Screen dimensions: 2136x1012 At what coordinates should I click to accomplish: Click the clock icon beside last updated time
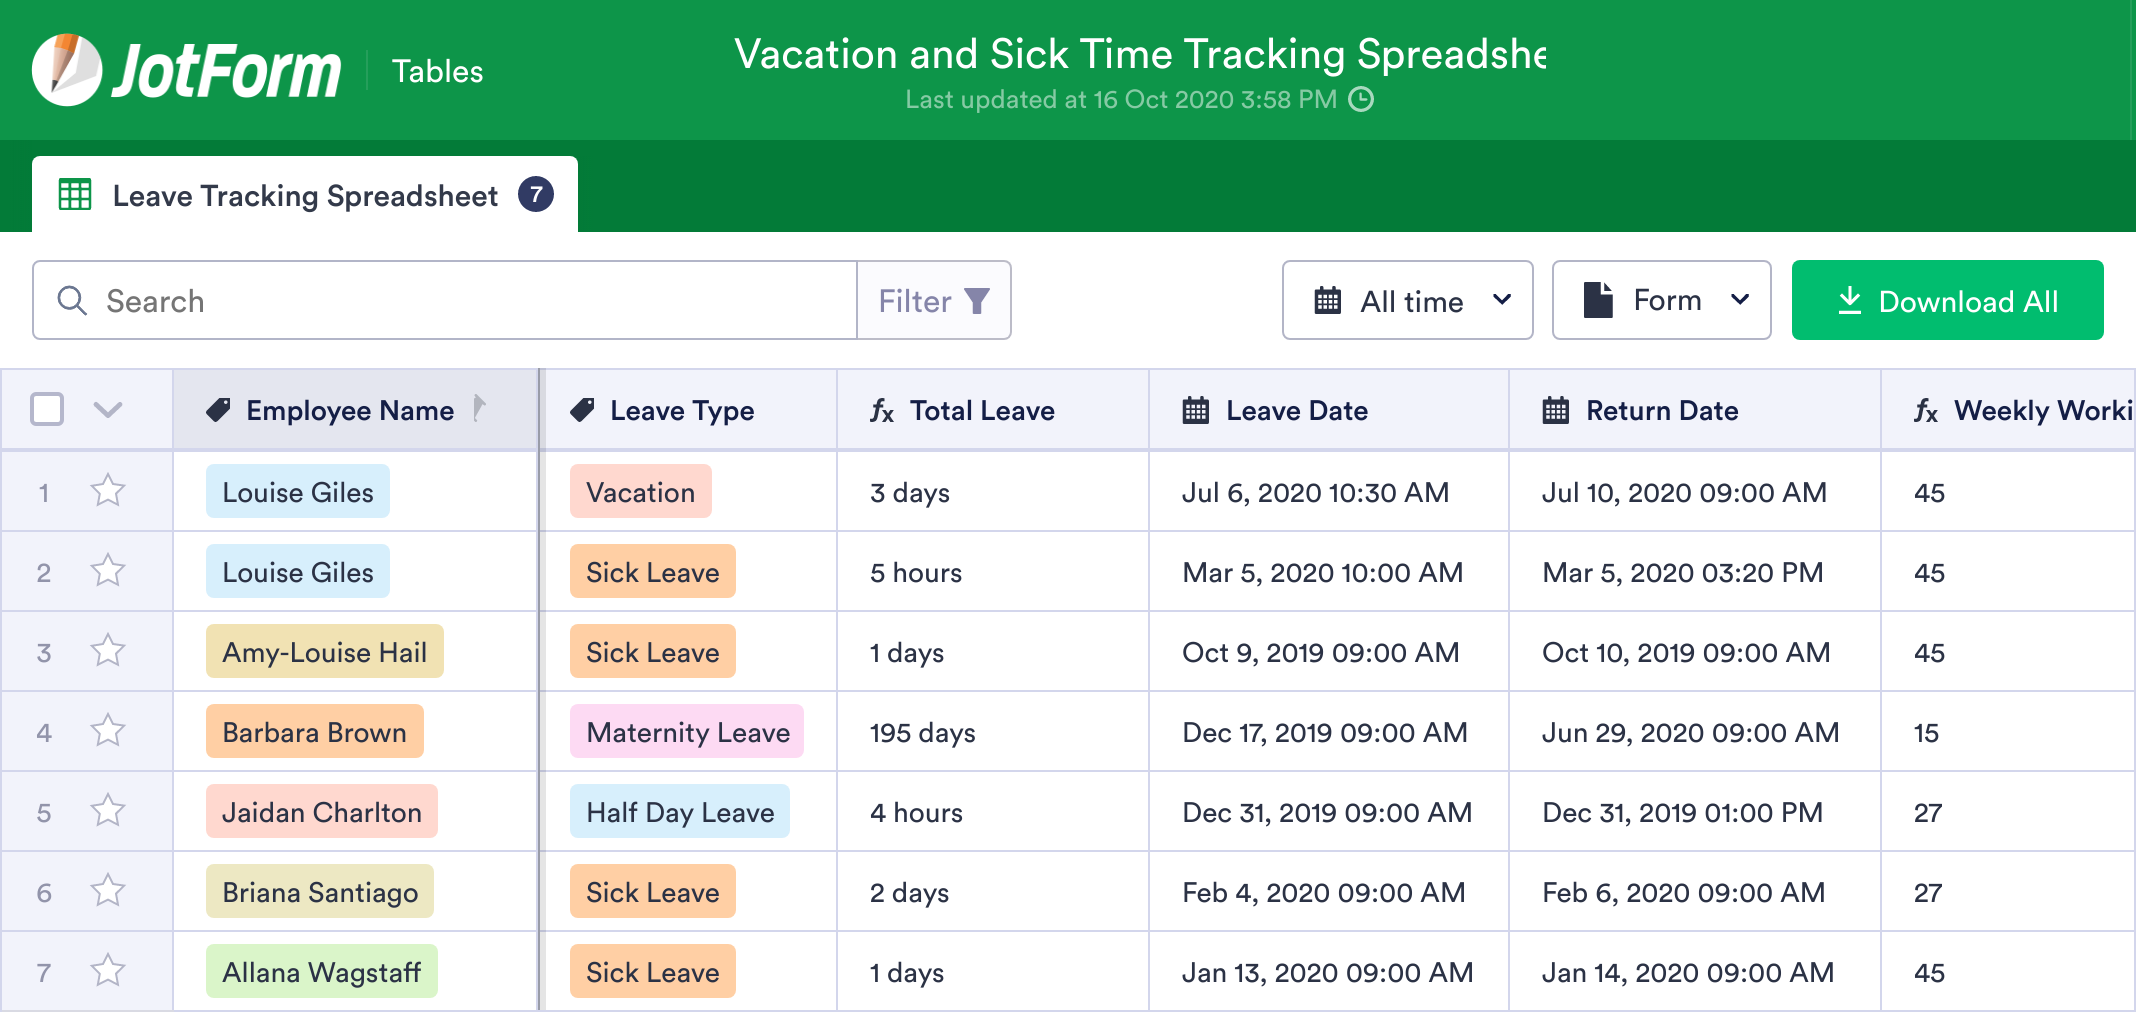point(1362,99)
